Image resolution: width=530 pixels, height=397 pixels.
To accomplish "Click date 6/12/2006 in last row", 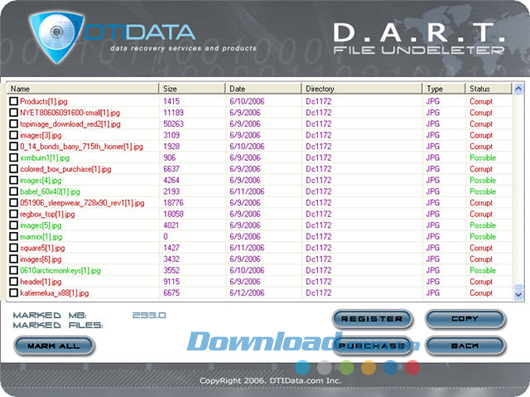I will coord(247,293).
